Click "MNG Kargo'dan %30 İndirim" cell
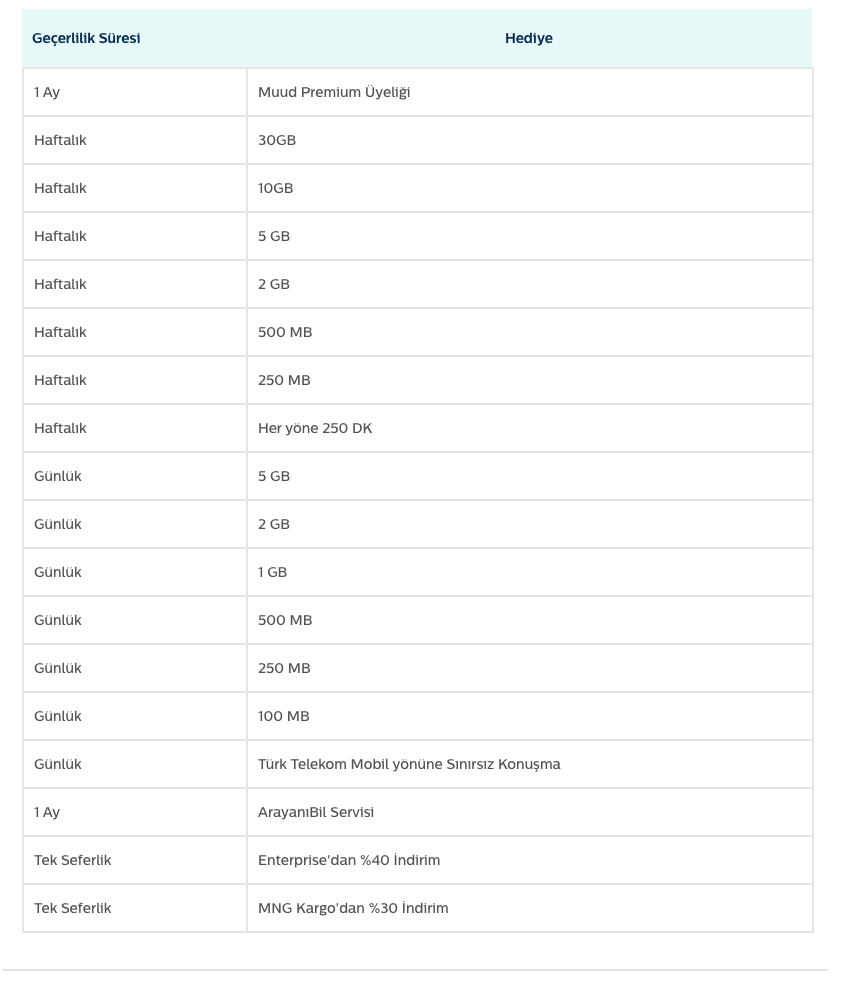This screenshot has width=850, height=996. pyautogui.click(x=353, y=908)
